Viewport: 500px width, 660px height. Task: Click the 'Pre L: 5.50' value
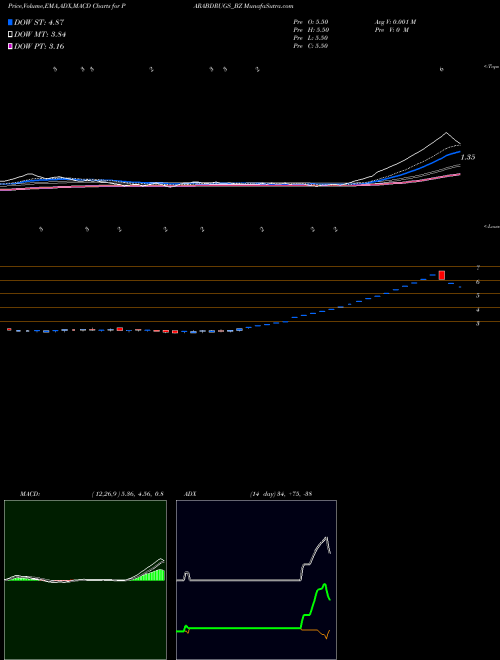311,38
